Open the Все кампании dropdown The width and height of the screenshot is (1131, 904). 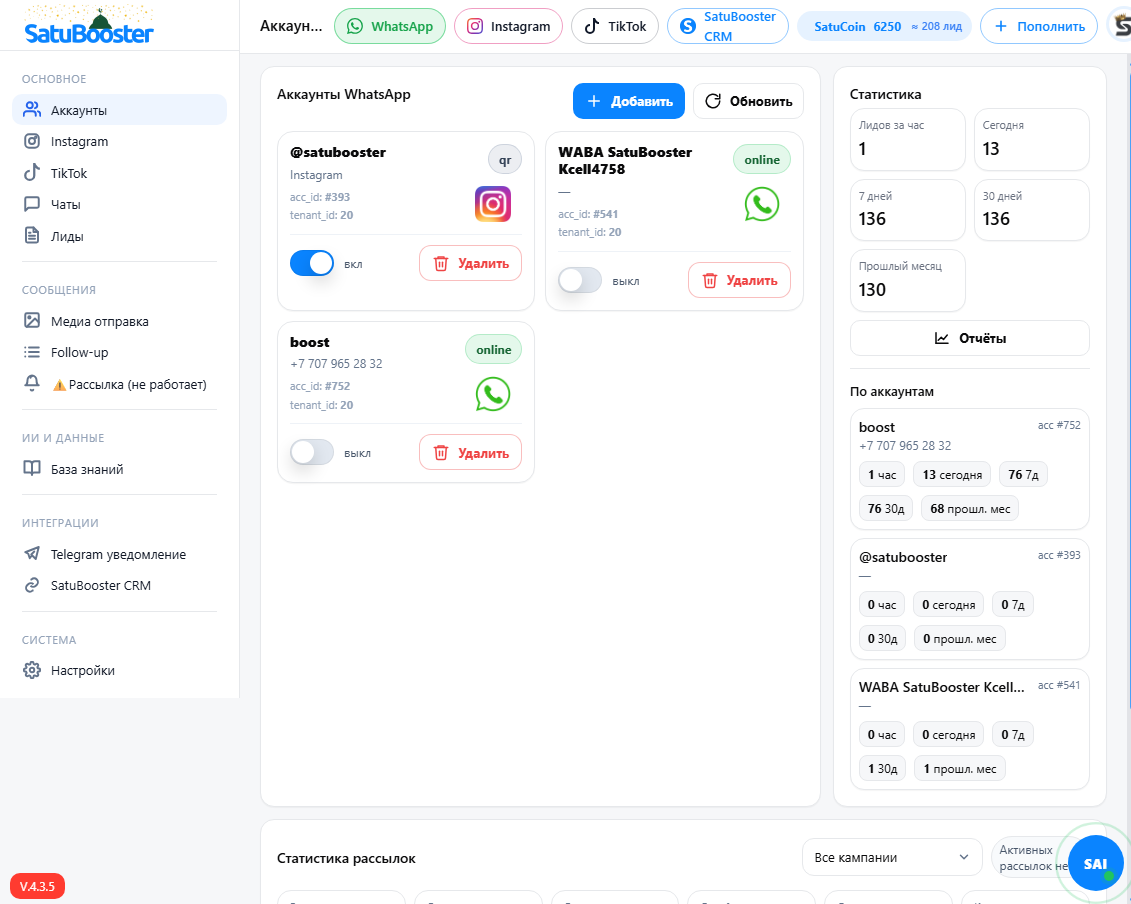[x=891, y=857]
